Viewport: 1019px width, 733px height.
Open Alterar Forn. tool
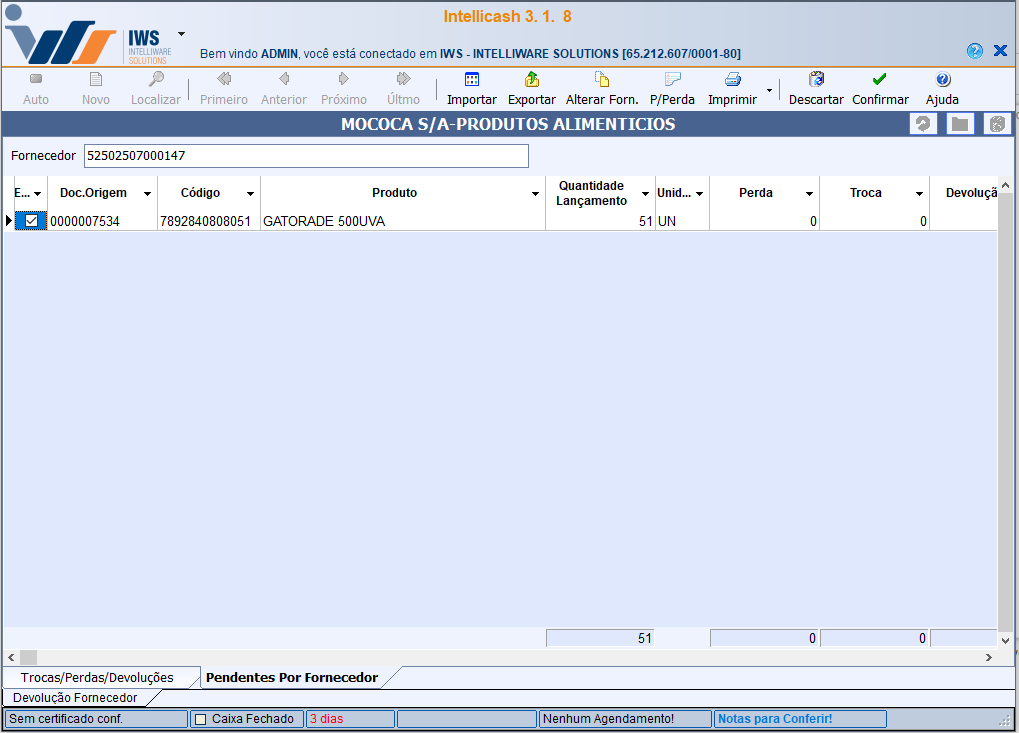tap(601, 80)
